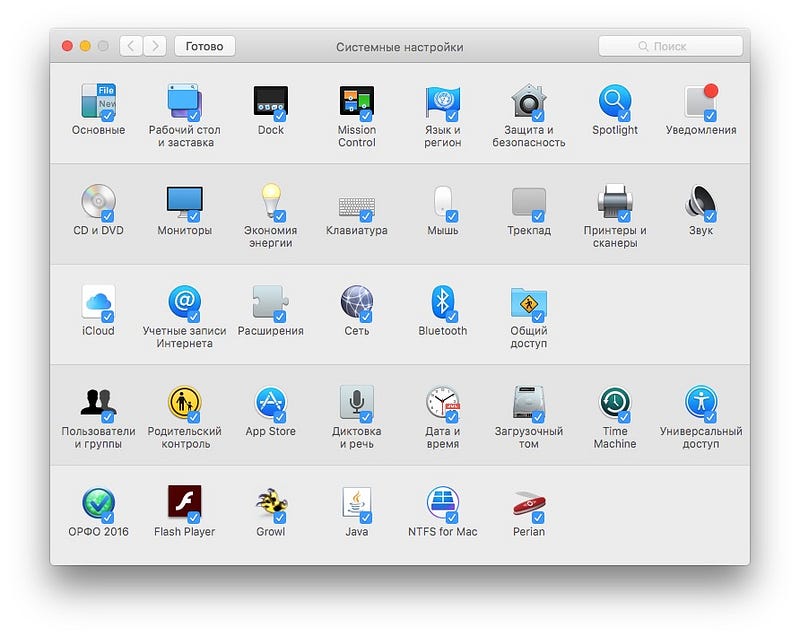Open Учетные записи Интернета @ icon
Screen dimensions: 800x637
click(x=185, y=302)
